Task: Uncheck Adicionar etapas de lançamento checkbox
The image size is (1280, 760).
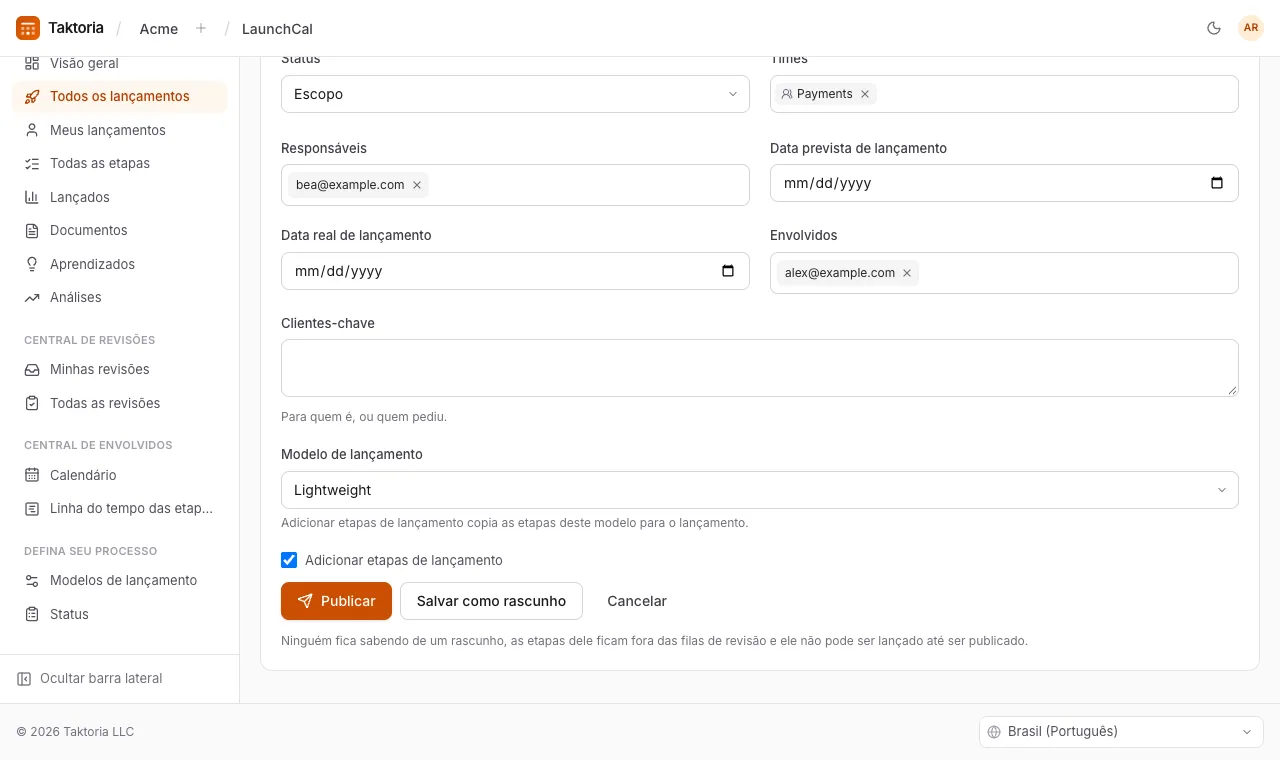Action: pyautogui.click(x=289, y=560)
